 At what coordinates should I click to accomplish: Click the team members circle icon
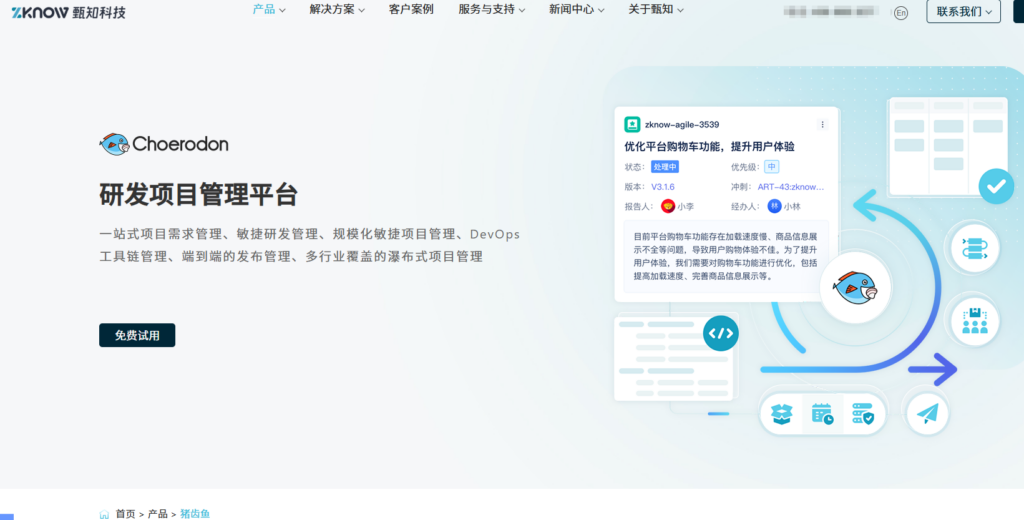pyautogui.click(x=974, y=321)
